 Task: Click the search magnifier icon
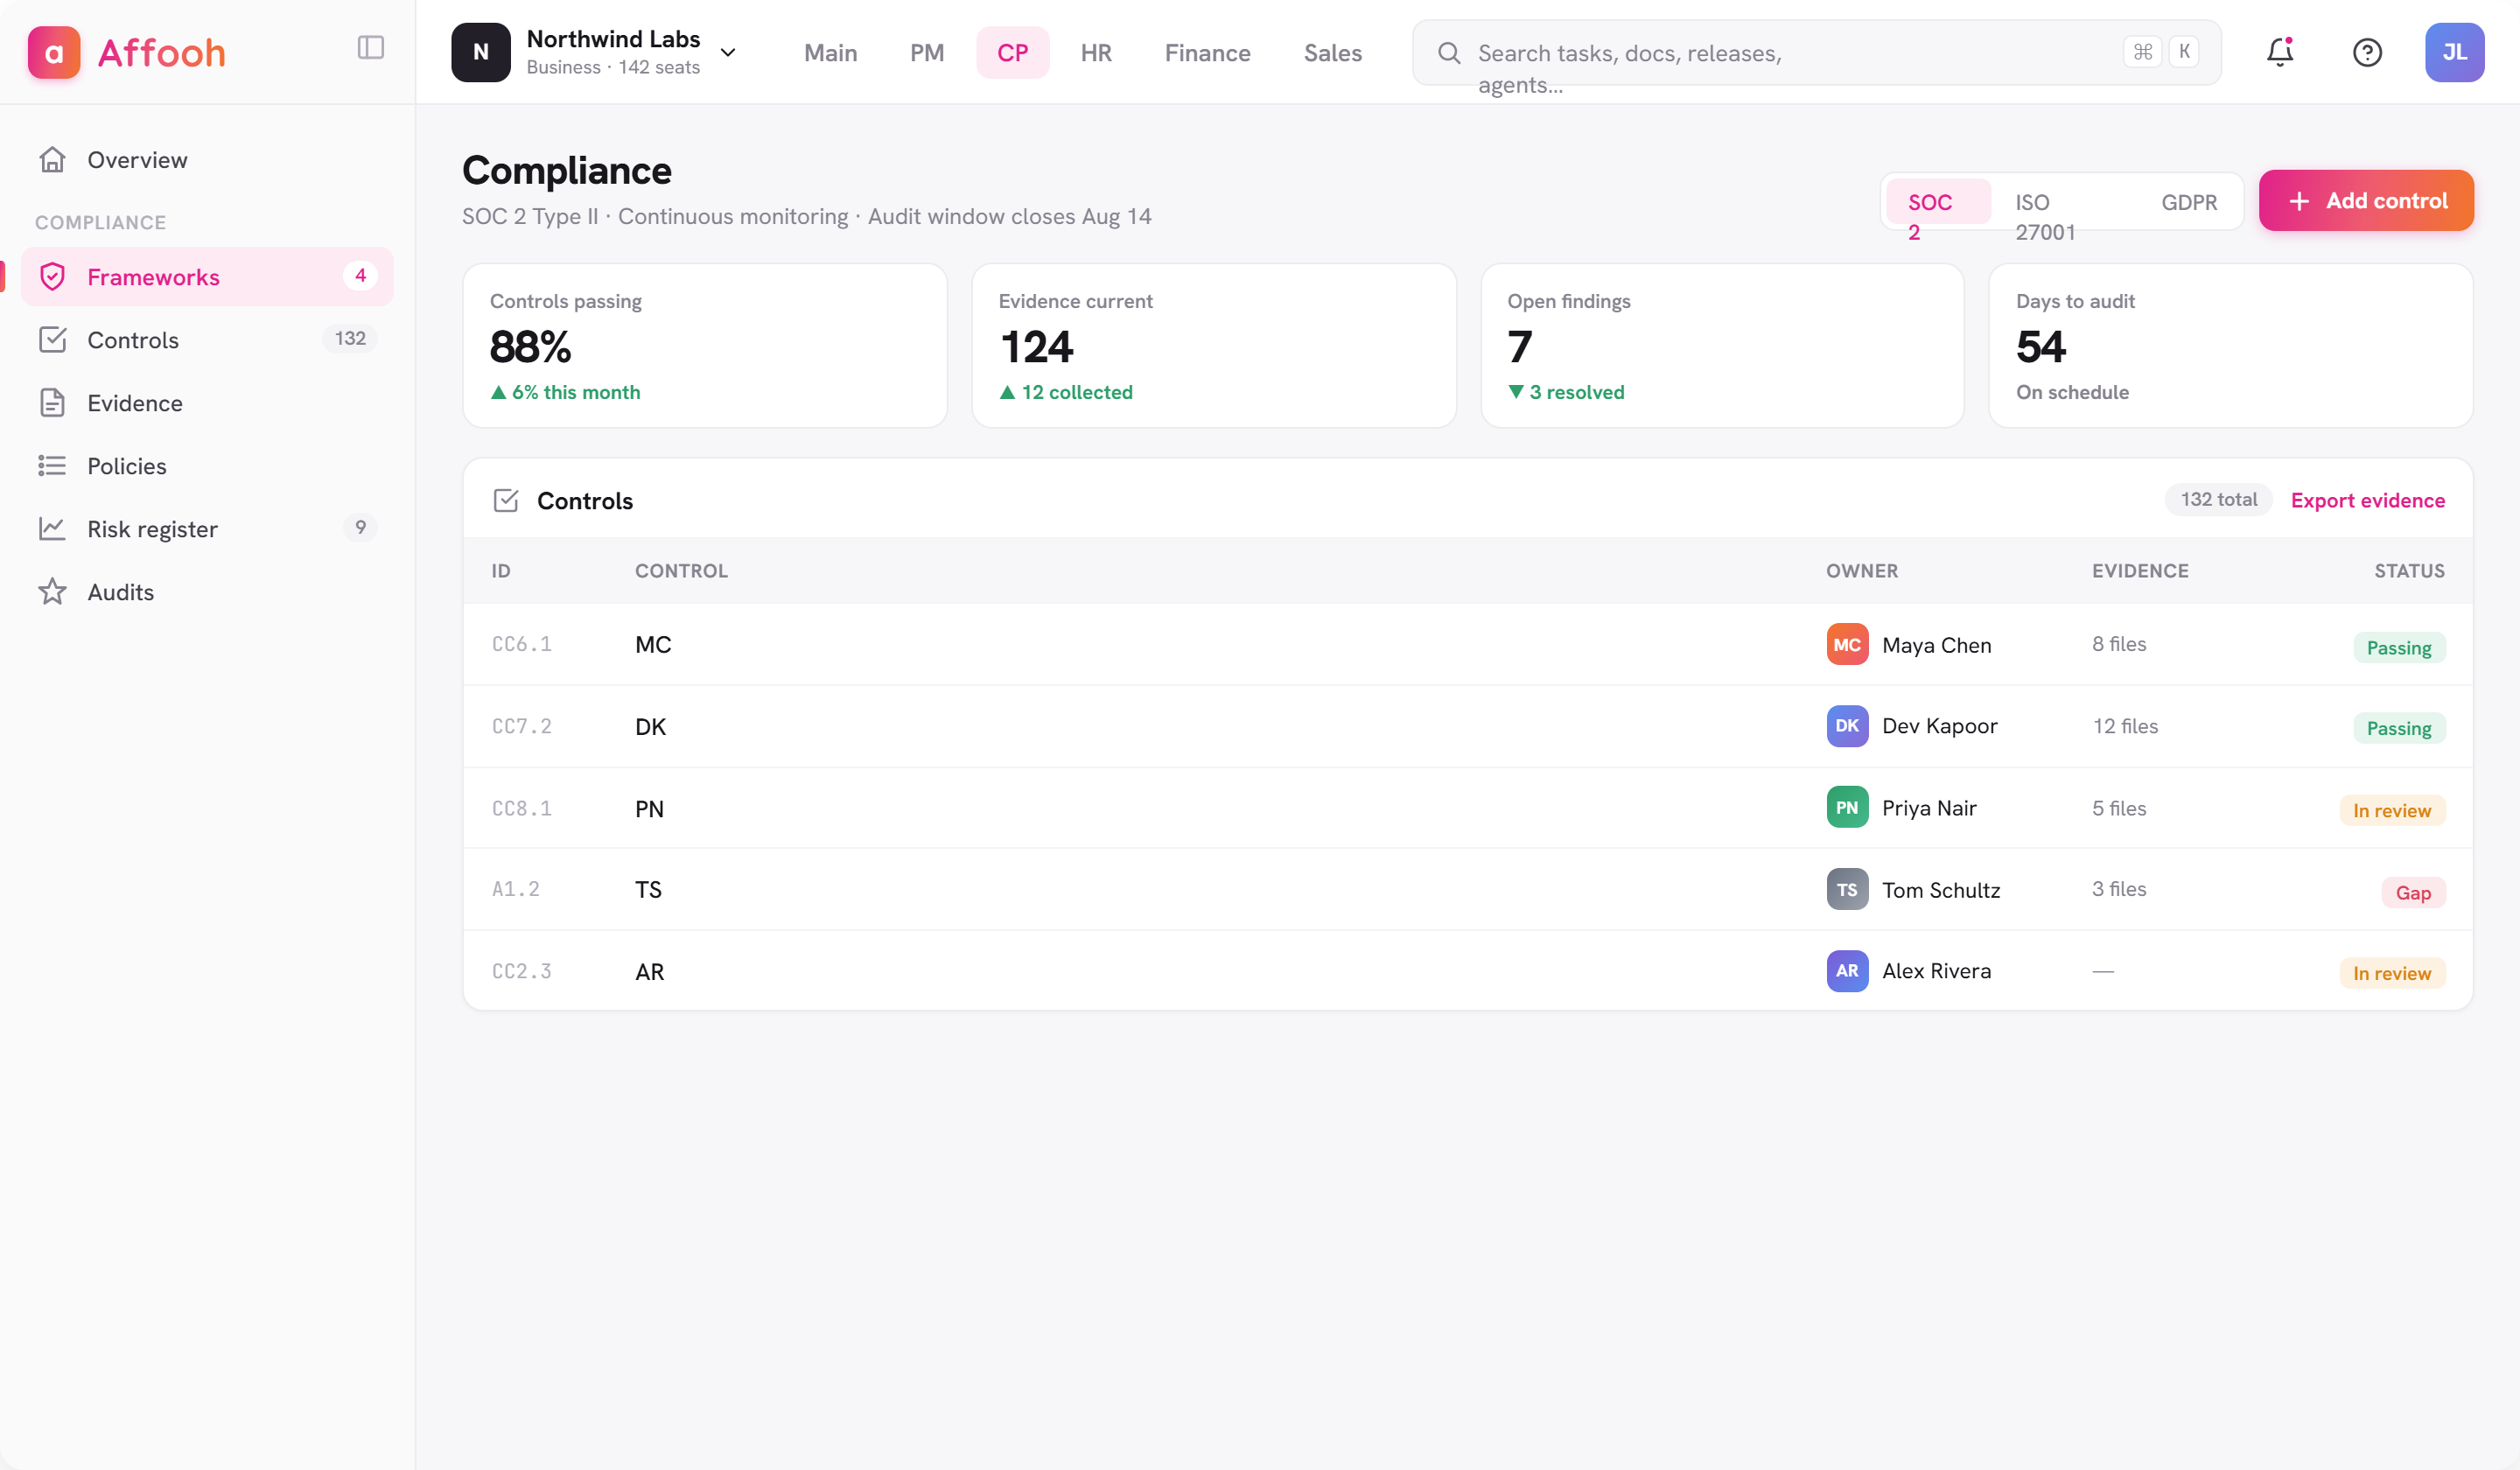[1449, 53]
